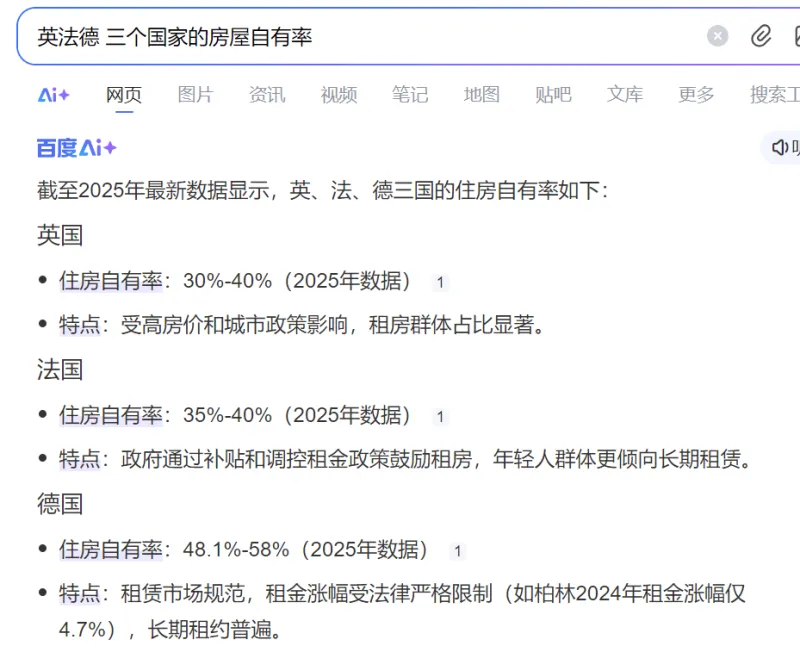Expand the 更多 tab options
Viewport: 800px width, 652px height.
(x=696, y=95)
